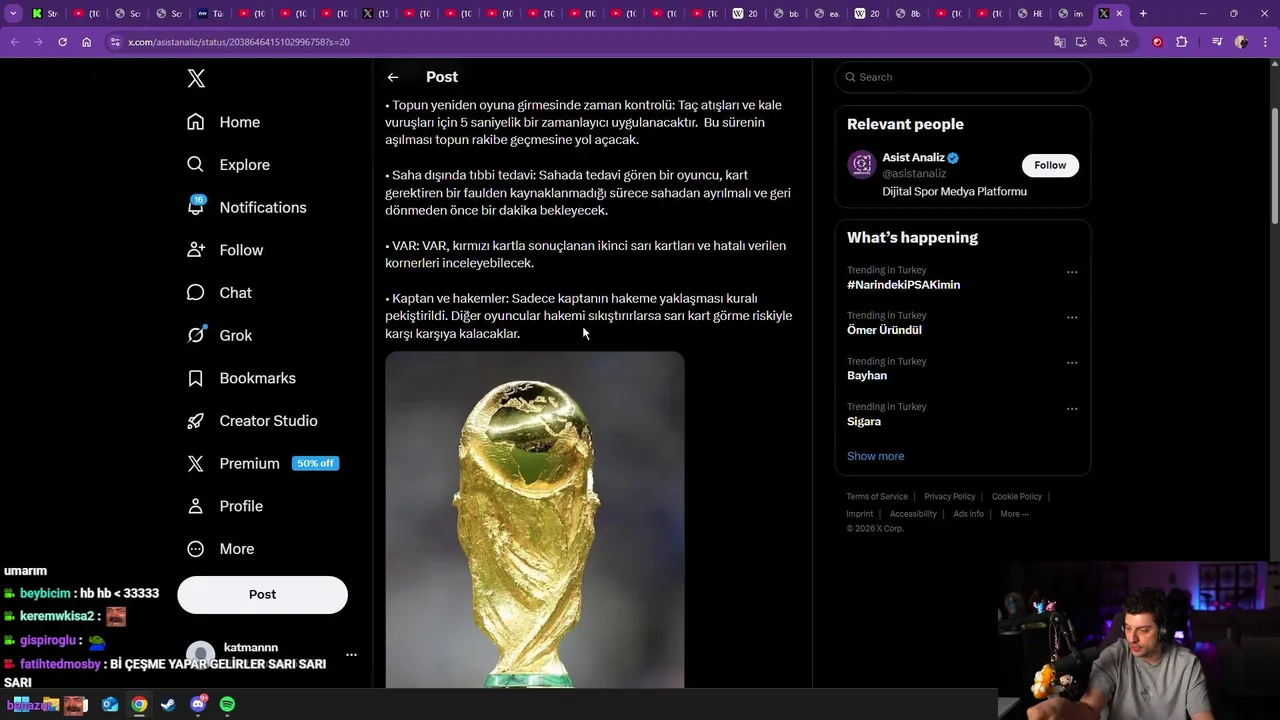Click the browser address bar URL

click(239, 42)
